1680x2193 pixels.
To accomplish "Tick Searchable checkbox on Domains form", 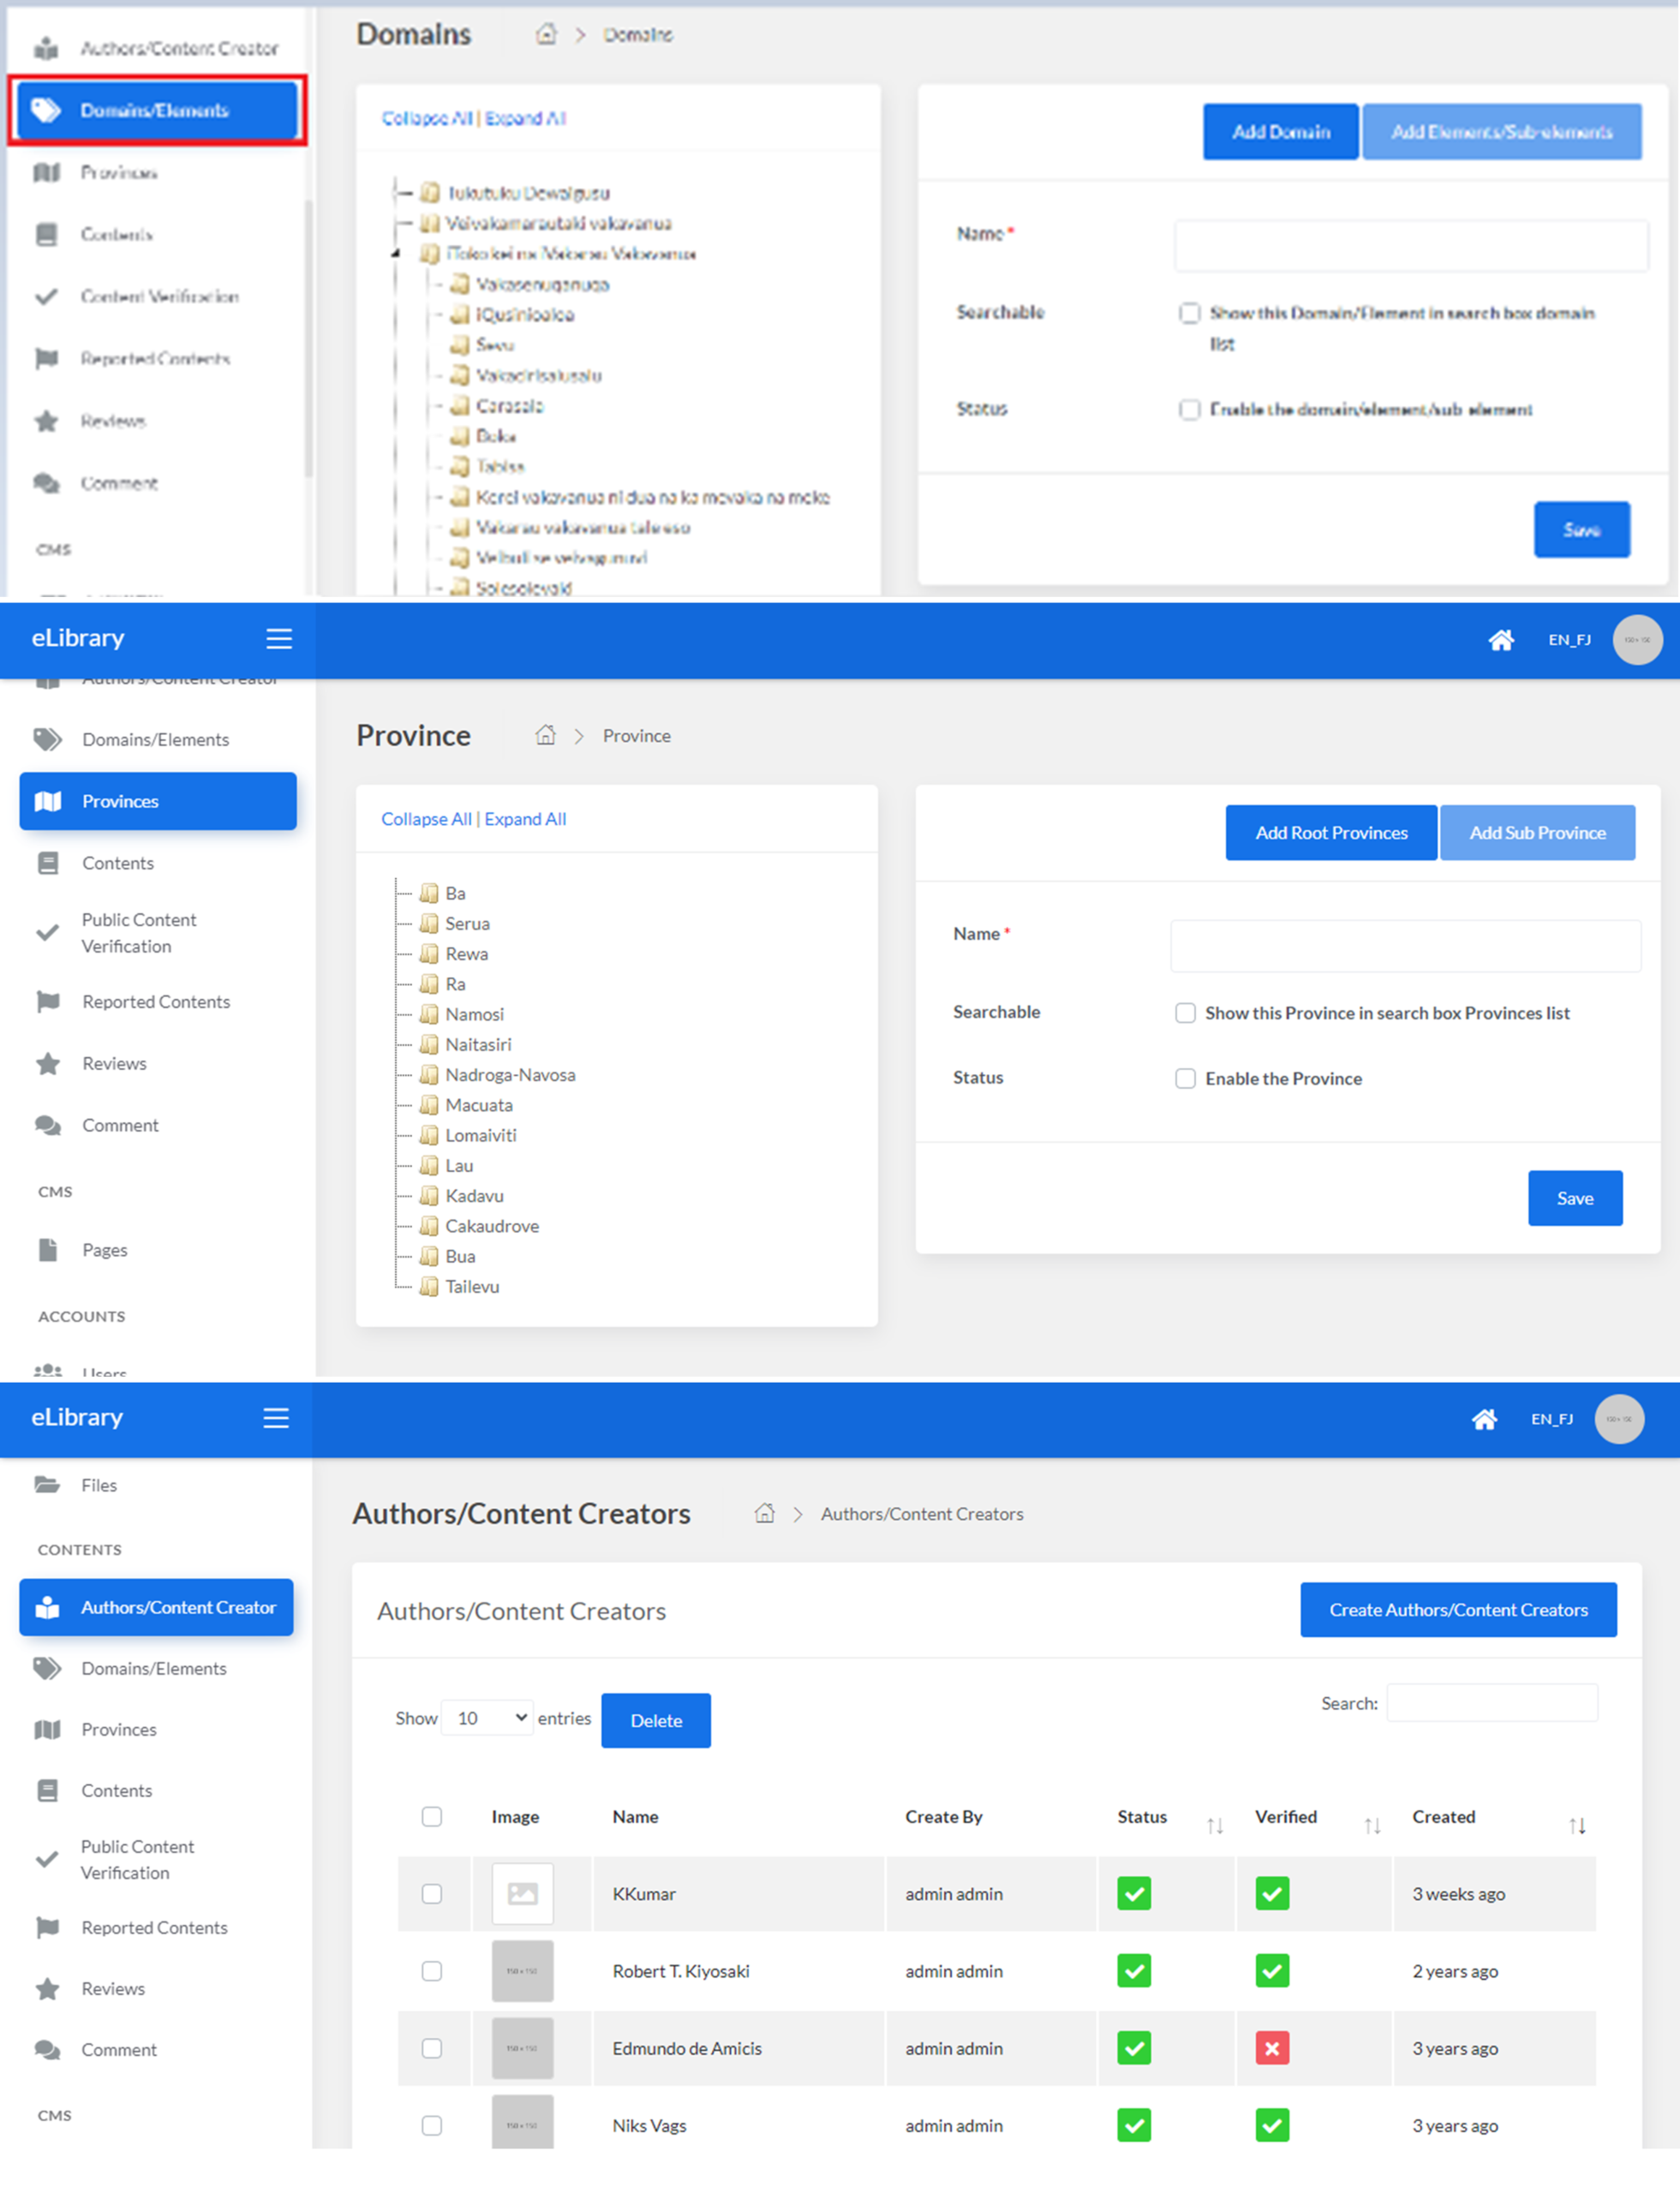I will (x=1189, y=313).
